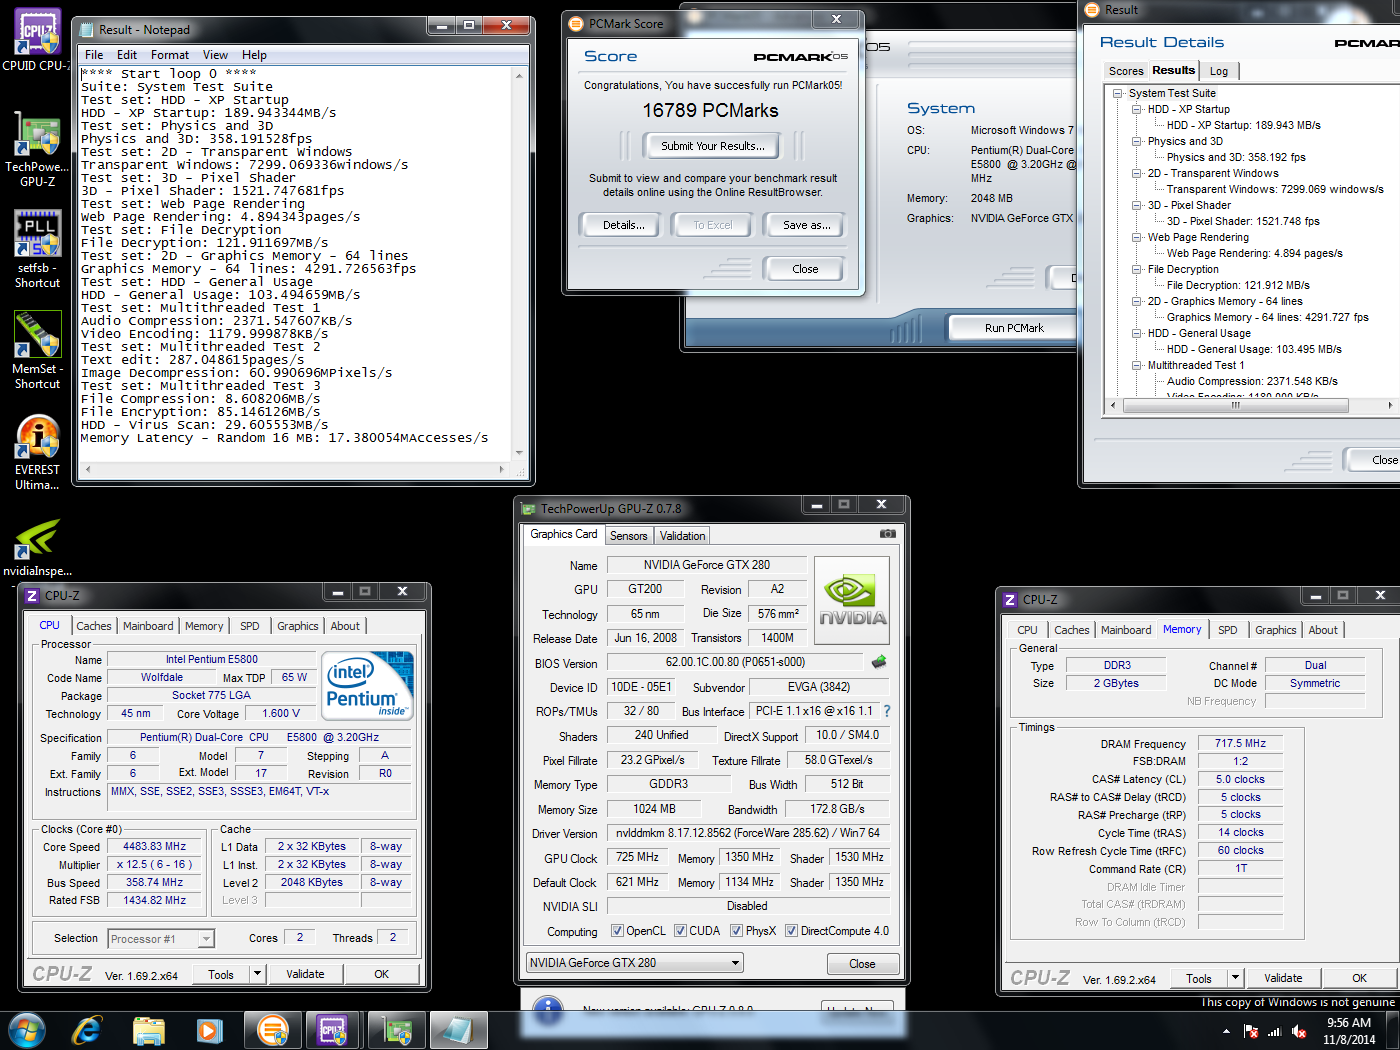The height and width of the screenshot is (1050, 1400).
Task: Open the Processor #1 selection dropdown
Action: tap(161, 939)
